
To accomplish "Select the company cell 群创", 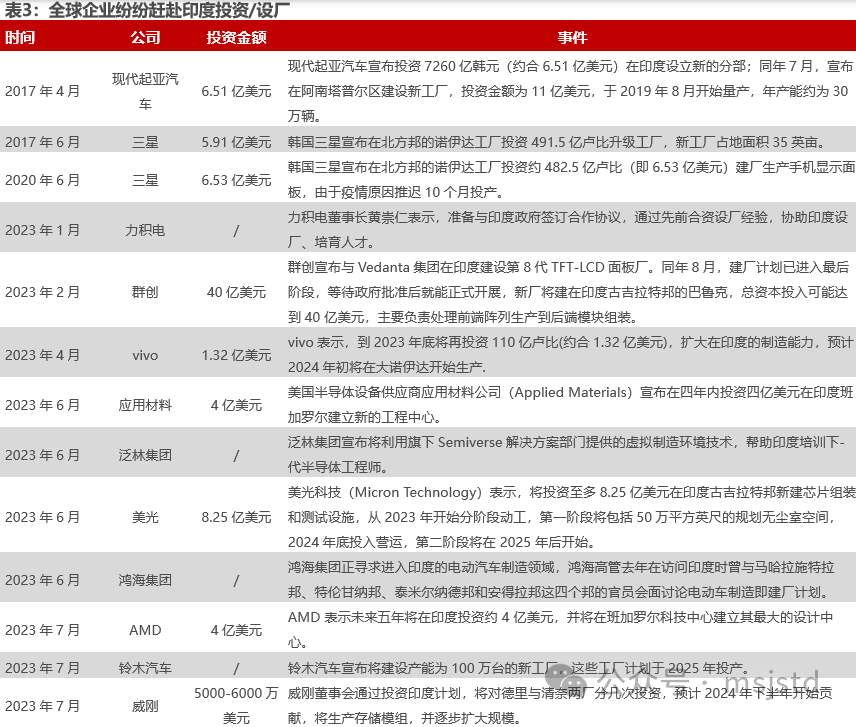I will [x=145, y=293].
